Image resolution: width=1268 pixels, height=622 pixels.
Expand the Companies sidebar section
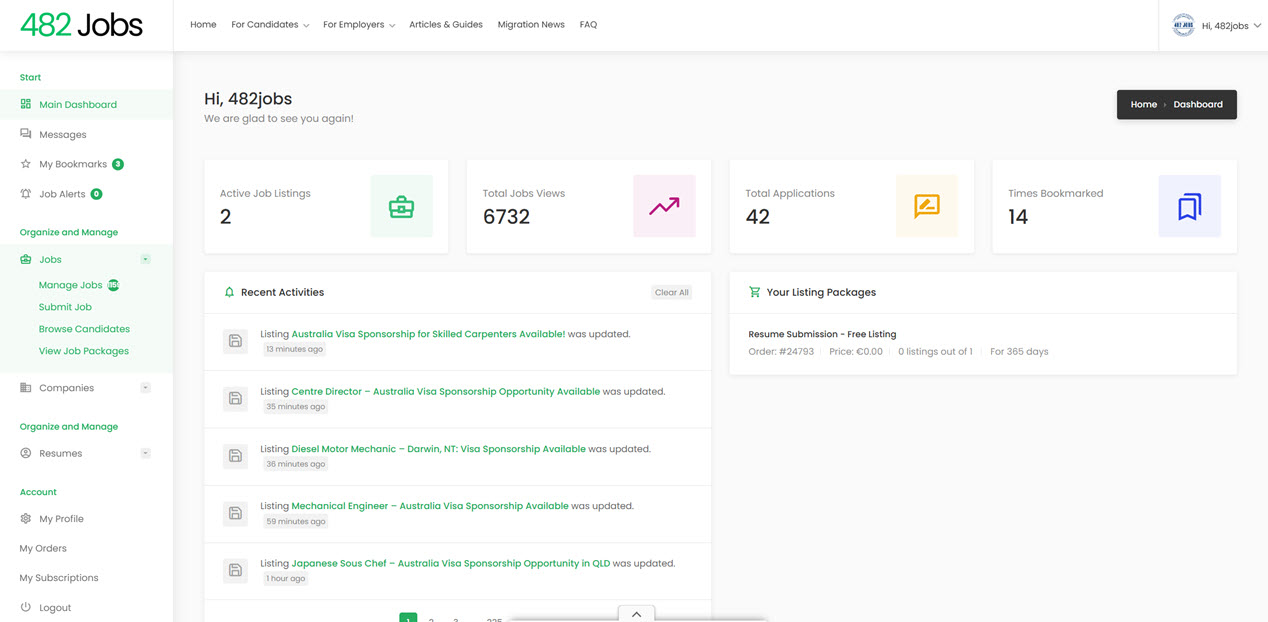[x=145, y=388]
